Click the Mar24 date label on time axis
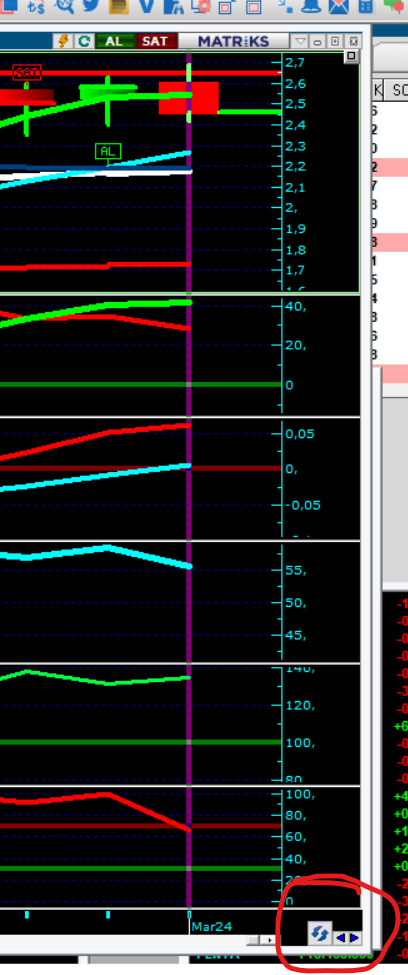Viewport: 408px width, 975px height. click(211, 926)
